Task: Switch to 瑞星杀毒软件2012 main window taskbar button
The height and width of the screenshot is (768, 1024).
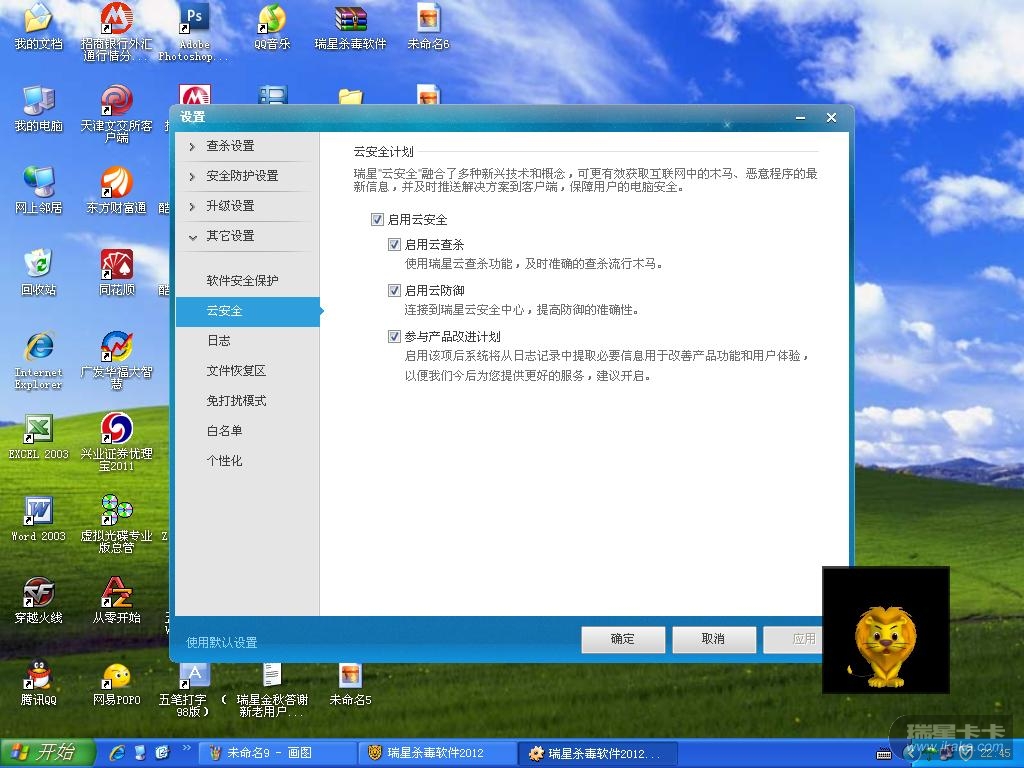Action: 437,753
